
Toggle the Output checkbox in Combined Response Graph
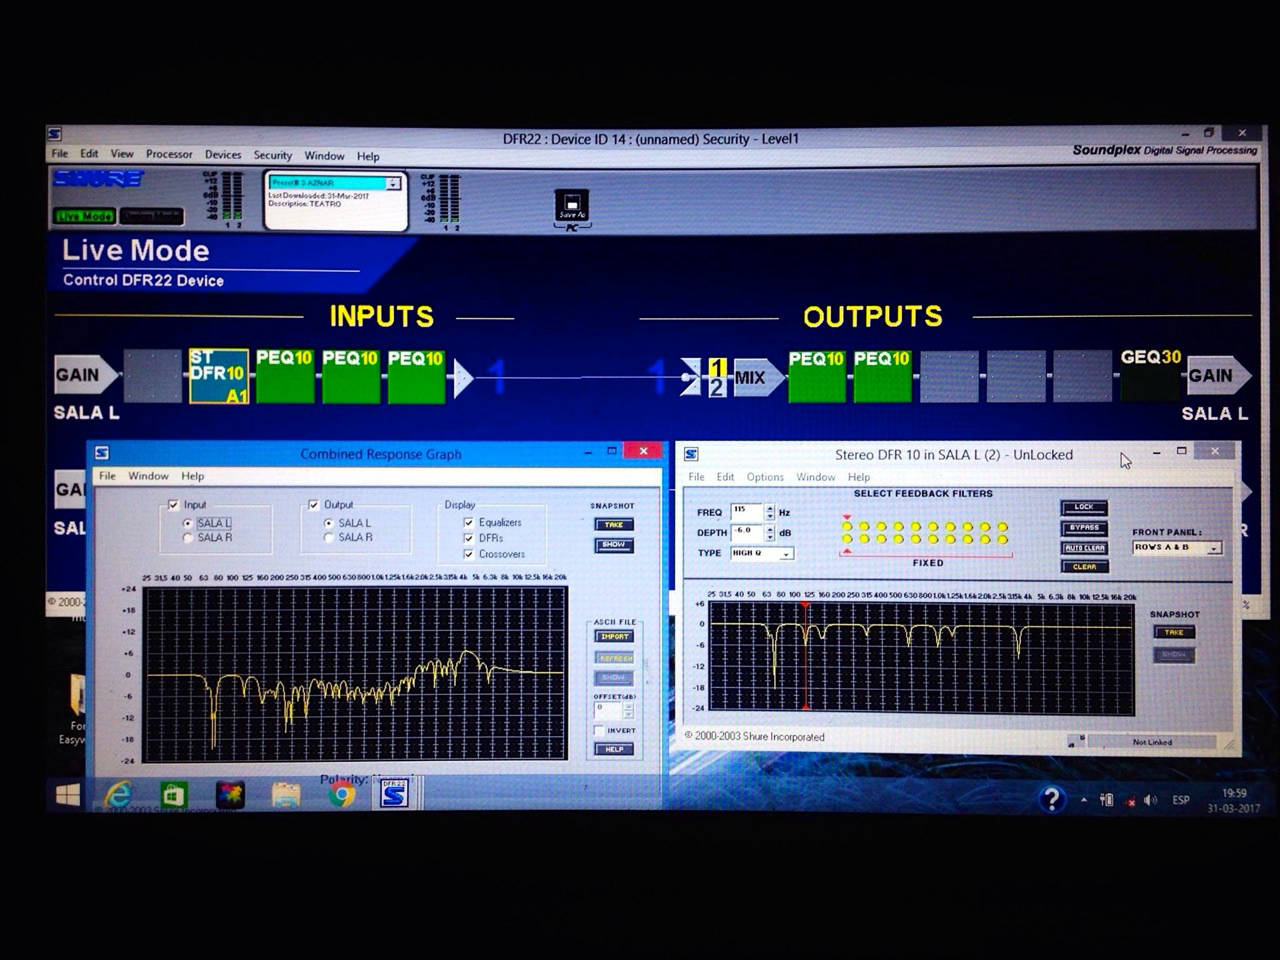[314, 505]
